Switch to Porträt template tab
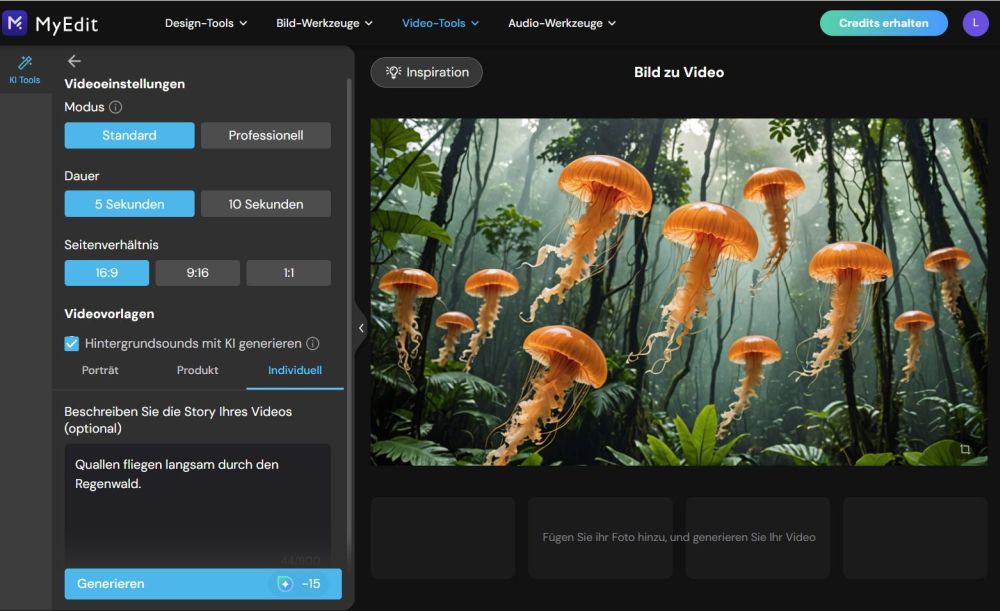The image size is (1000, 611). [100, 371]
